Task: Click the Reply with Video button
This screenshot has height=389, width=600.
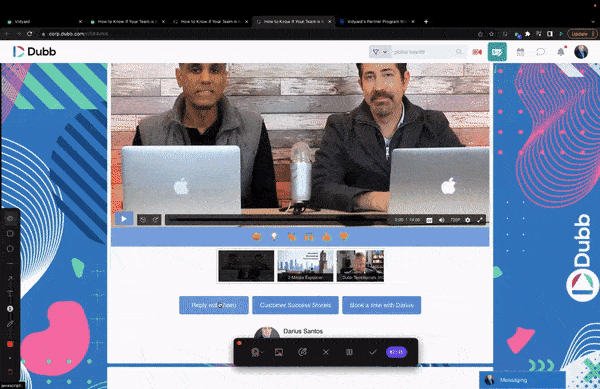Action: pyautogui.click(x=214, y=305)
